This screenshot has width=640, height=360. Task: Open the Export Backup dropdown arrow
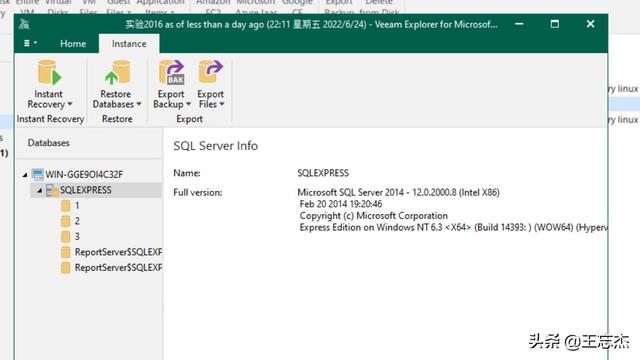click(188, 104)
